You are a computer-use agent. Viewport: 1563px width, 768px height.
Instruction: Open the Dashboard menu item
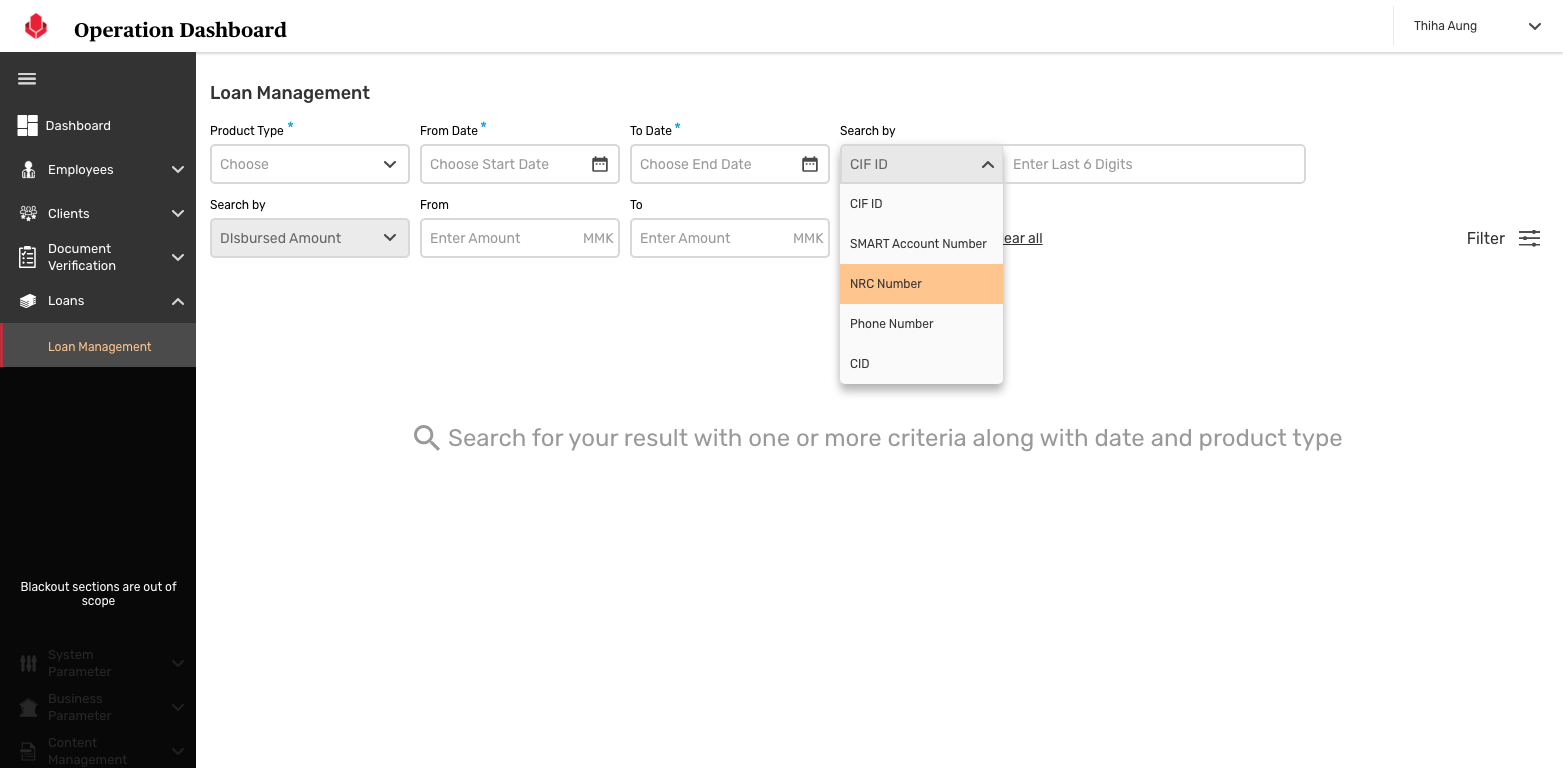click(x=98, y=125)
